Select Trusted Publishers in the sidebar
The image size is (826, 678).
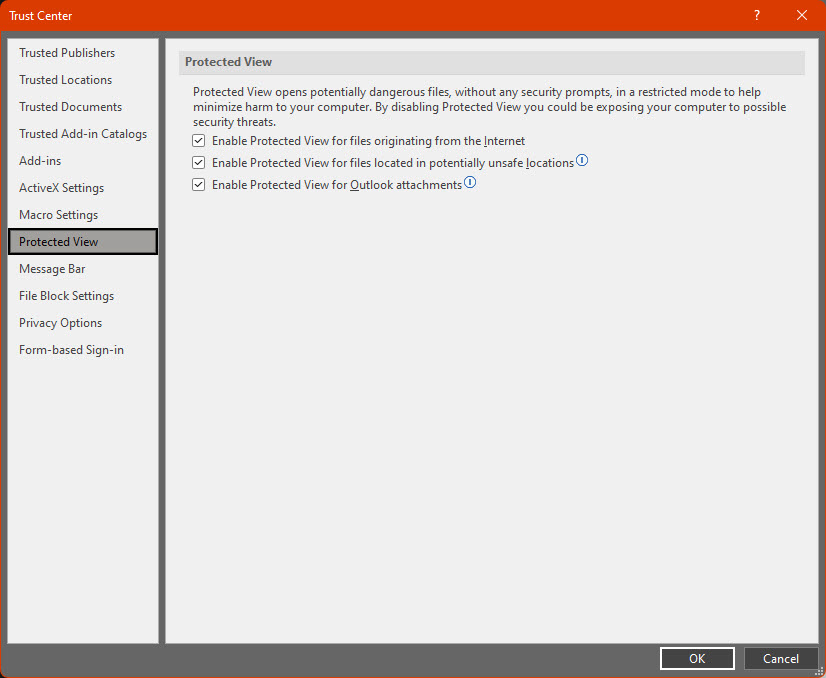click(67, 52)
